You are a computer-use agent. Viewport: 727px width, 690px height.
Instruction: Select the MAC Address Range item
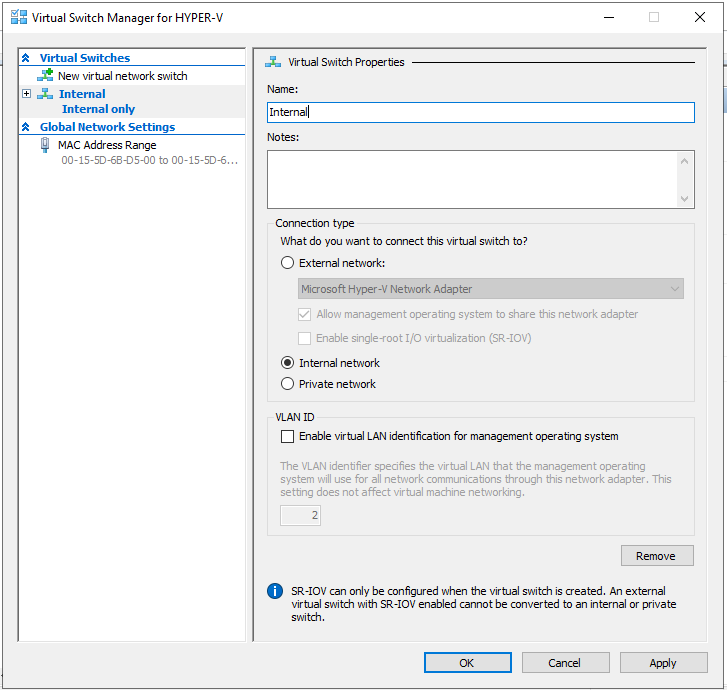click(x=107, y=145)
